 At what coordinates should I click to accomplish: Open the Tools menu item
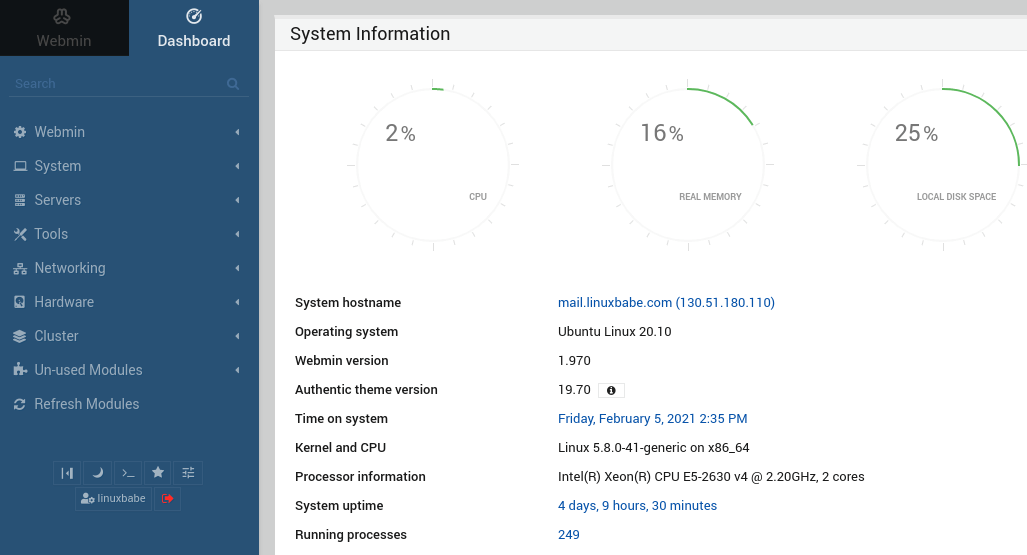click(51, 234)
